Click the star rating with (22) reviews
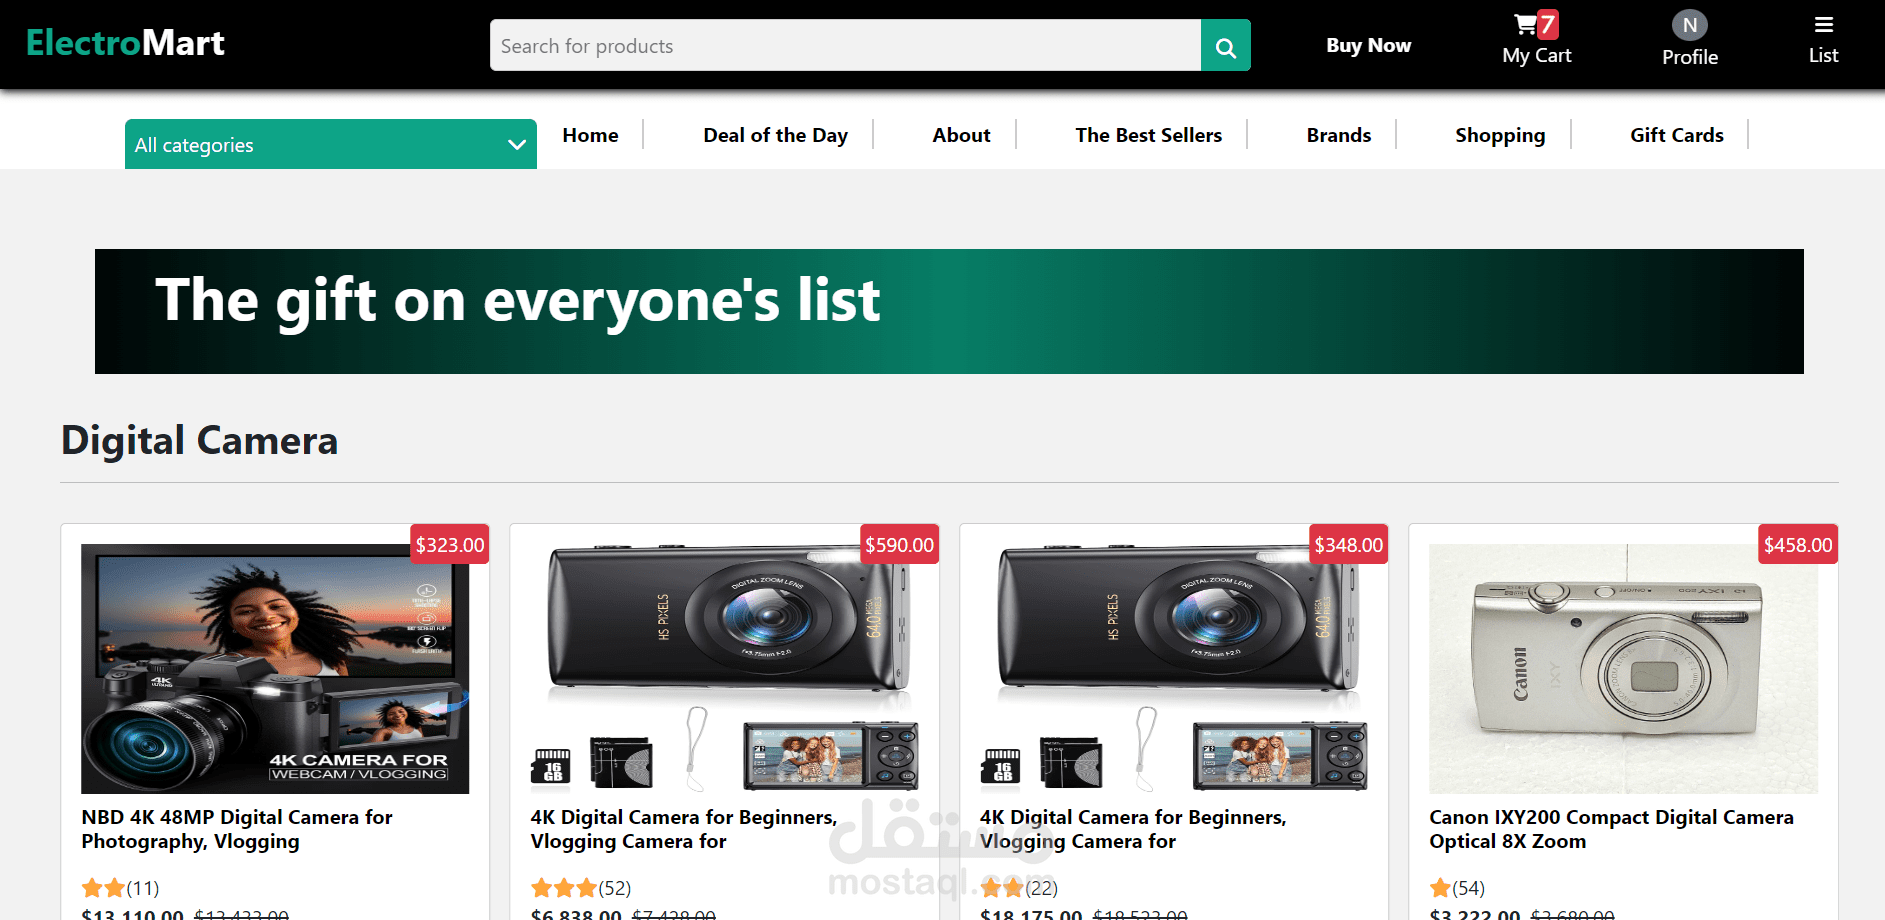Screen dimensions: 1885x920 (x=1019, y=888)
